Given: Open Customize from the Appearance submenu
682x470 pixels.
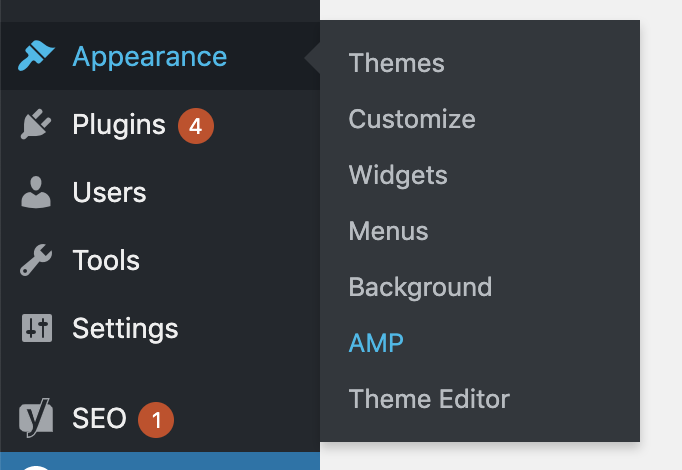Looking at the screenshot, I should (x=412, y=119).
